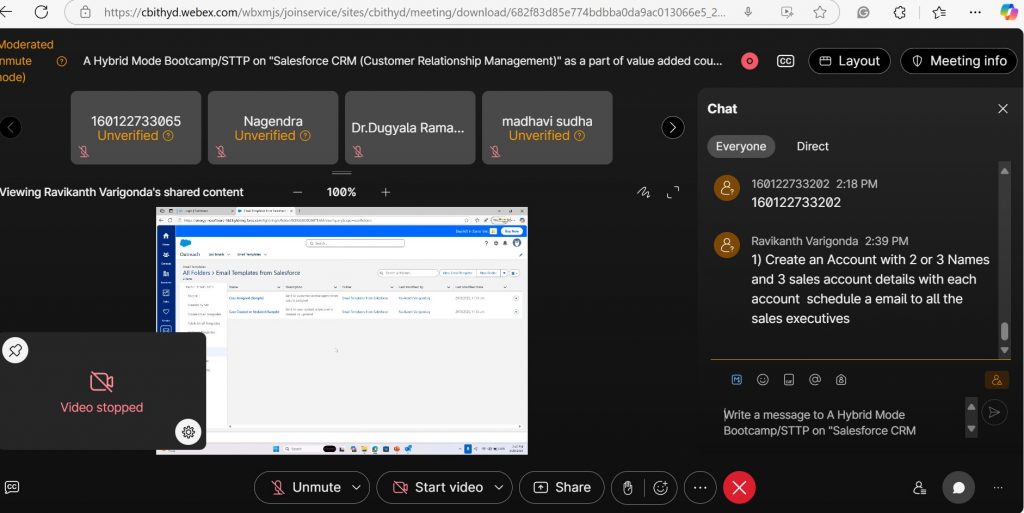Viewport: 1024px width, 513px height.
Task: Open the Layout options menu
Action: [848, 61]
